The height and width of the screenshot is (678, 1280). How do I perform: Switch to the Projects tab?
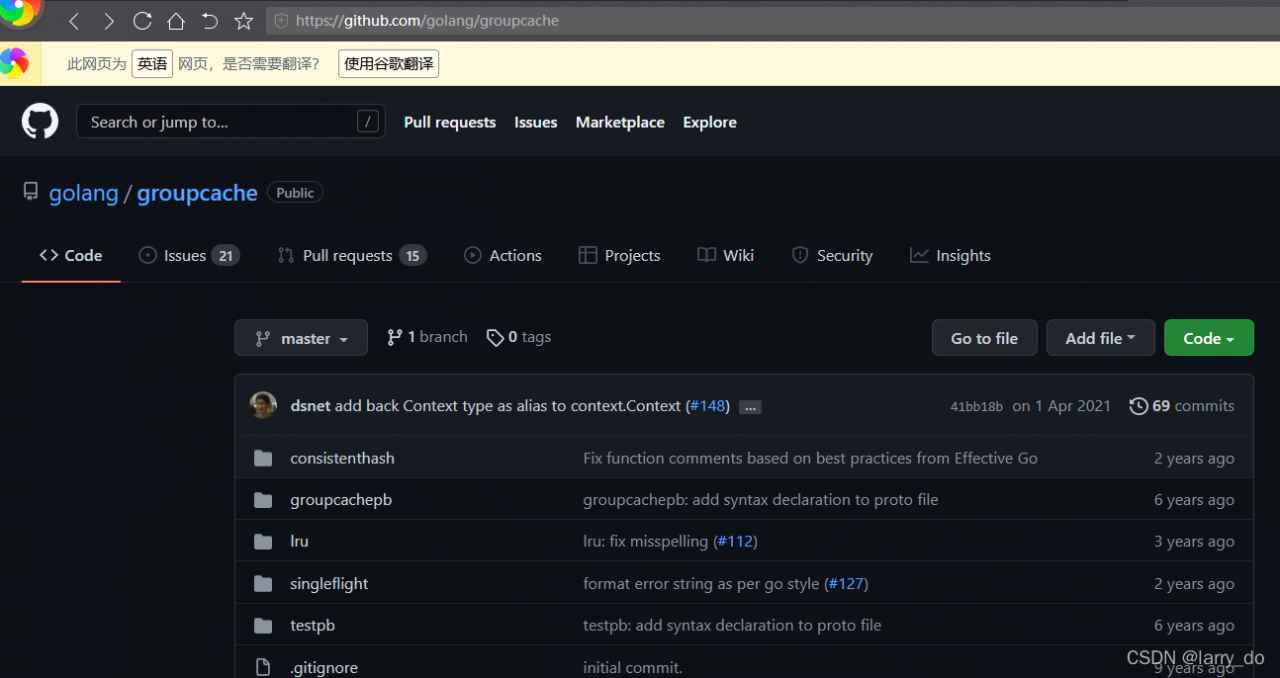click(x=620, y=256)
